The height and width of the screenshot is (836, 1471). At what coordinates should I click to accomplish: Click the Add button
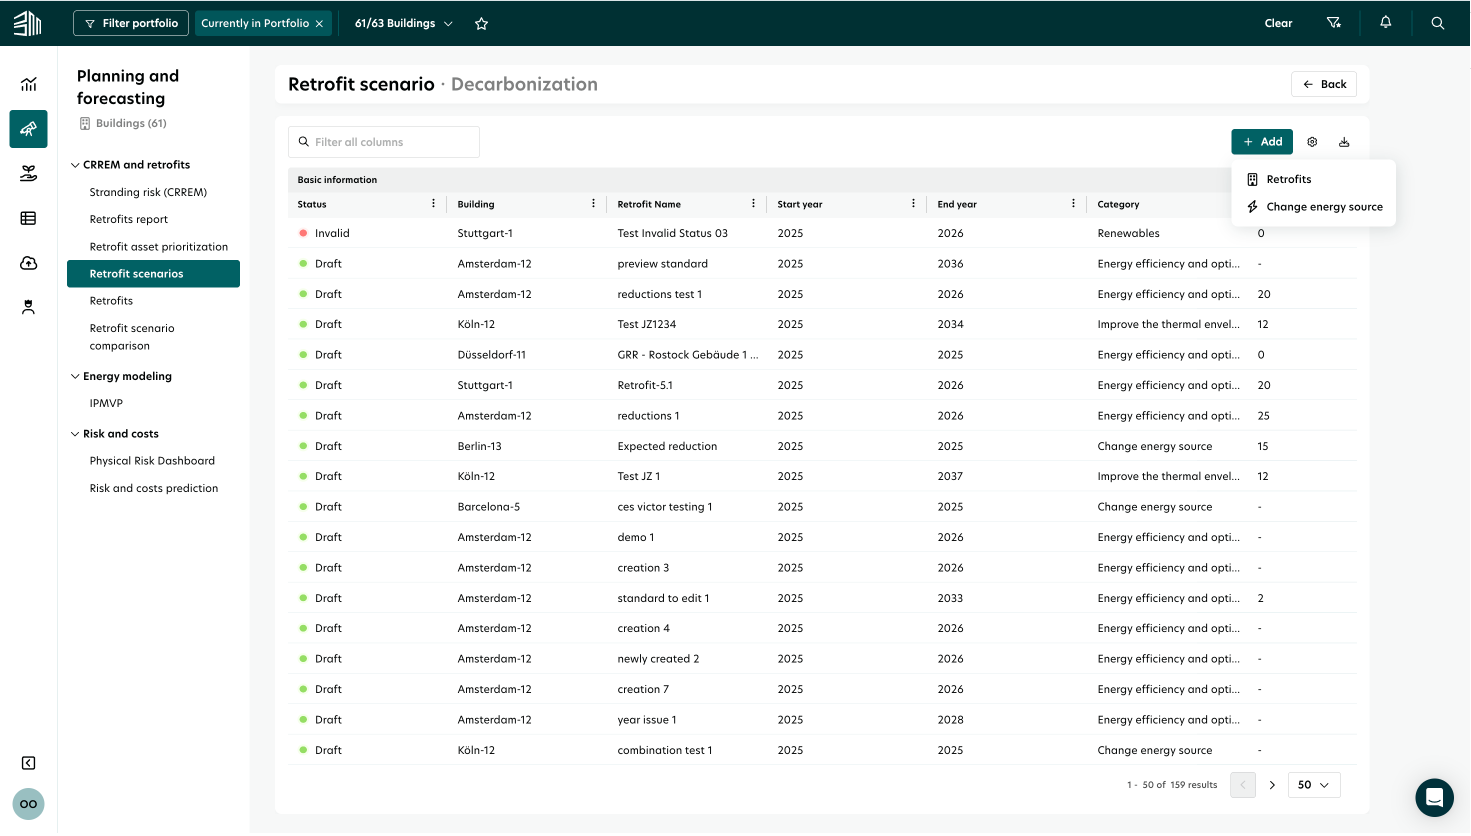pos(1262,142)
